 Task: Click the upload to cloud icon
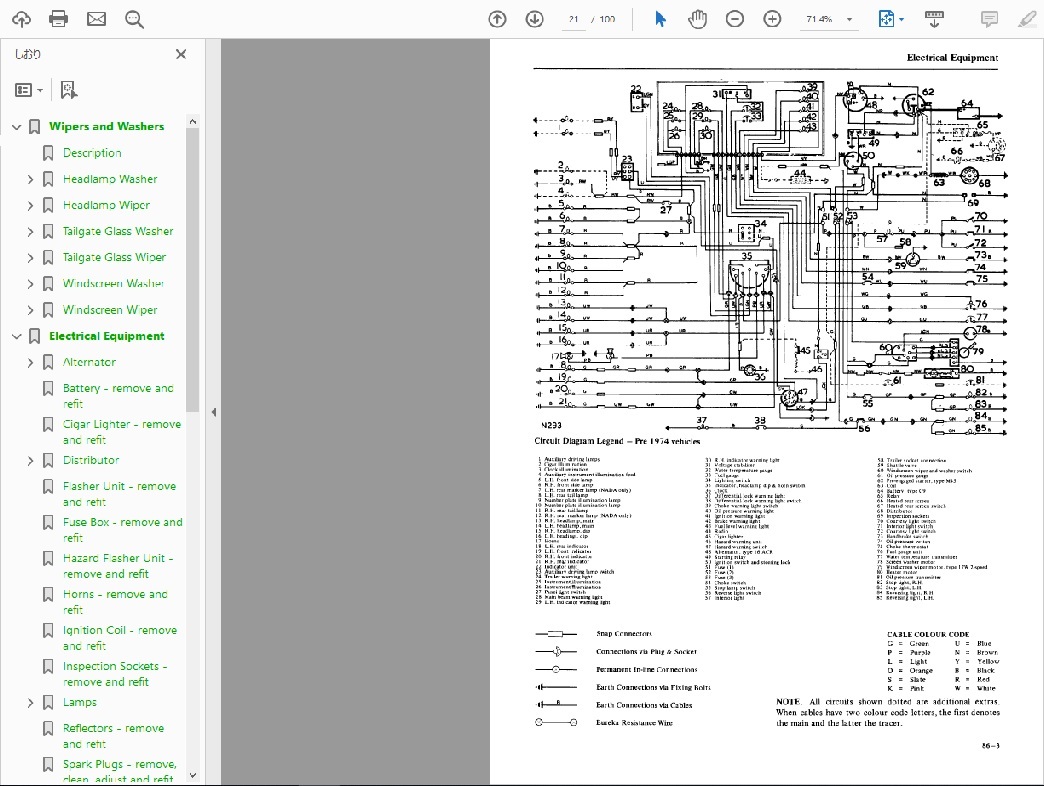tap(21, 19)
